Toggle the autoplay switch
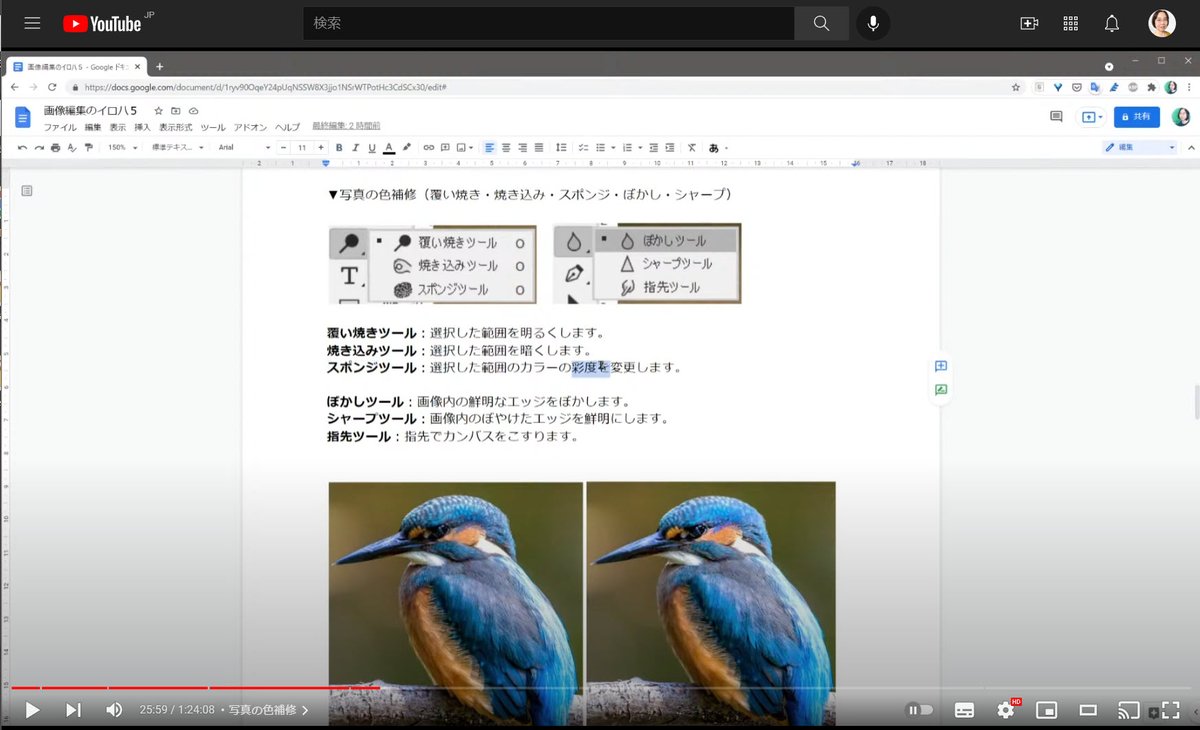1200x730 pixels. [x=919, y=710]
